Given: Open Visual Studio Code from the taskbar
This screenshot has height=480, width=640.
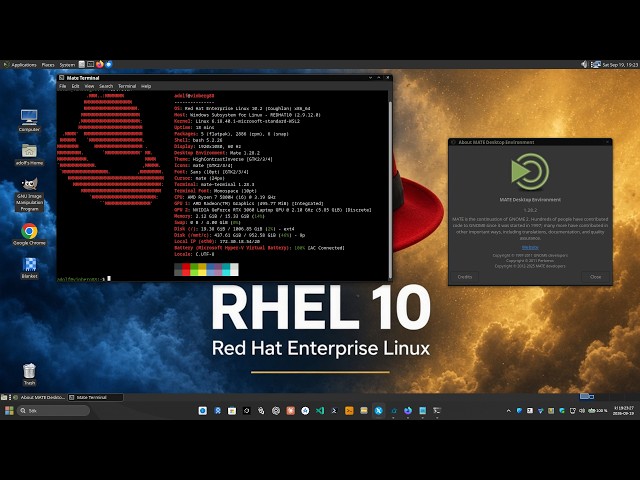Looking at the screenshot, I should [x=320, y=411].
